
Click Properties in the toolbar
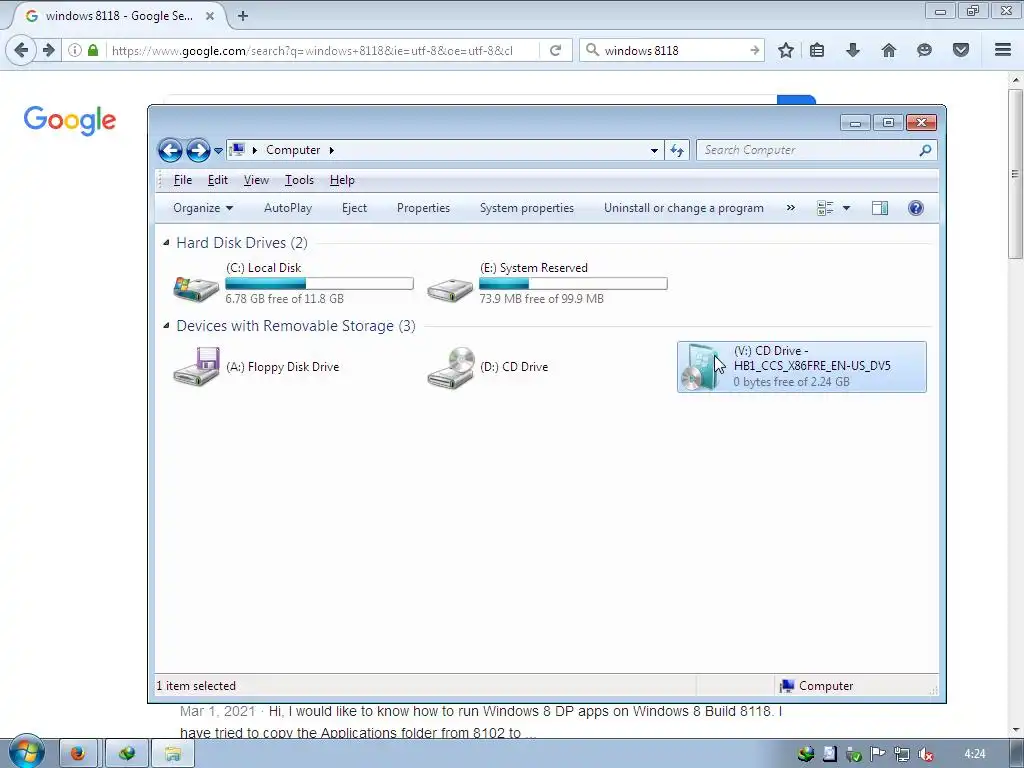(x=423, y=208)
